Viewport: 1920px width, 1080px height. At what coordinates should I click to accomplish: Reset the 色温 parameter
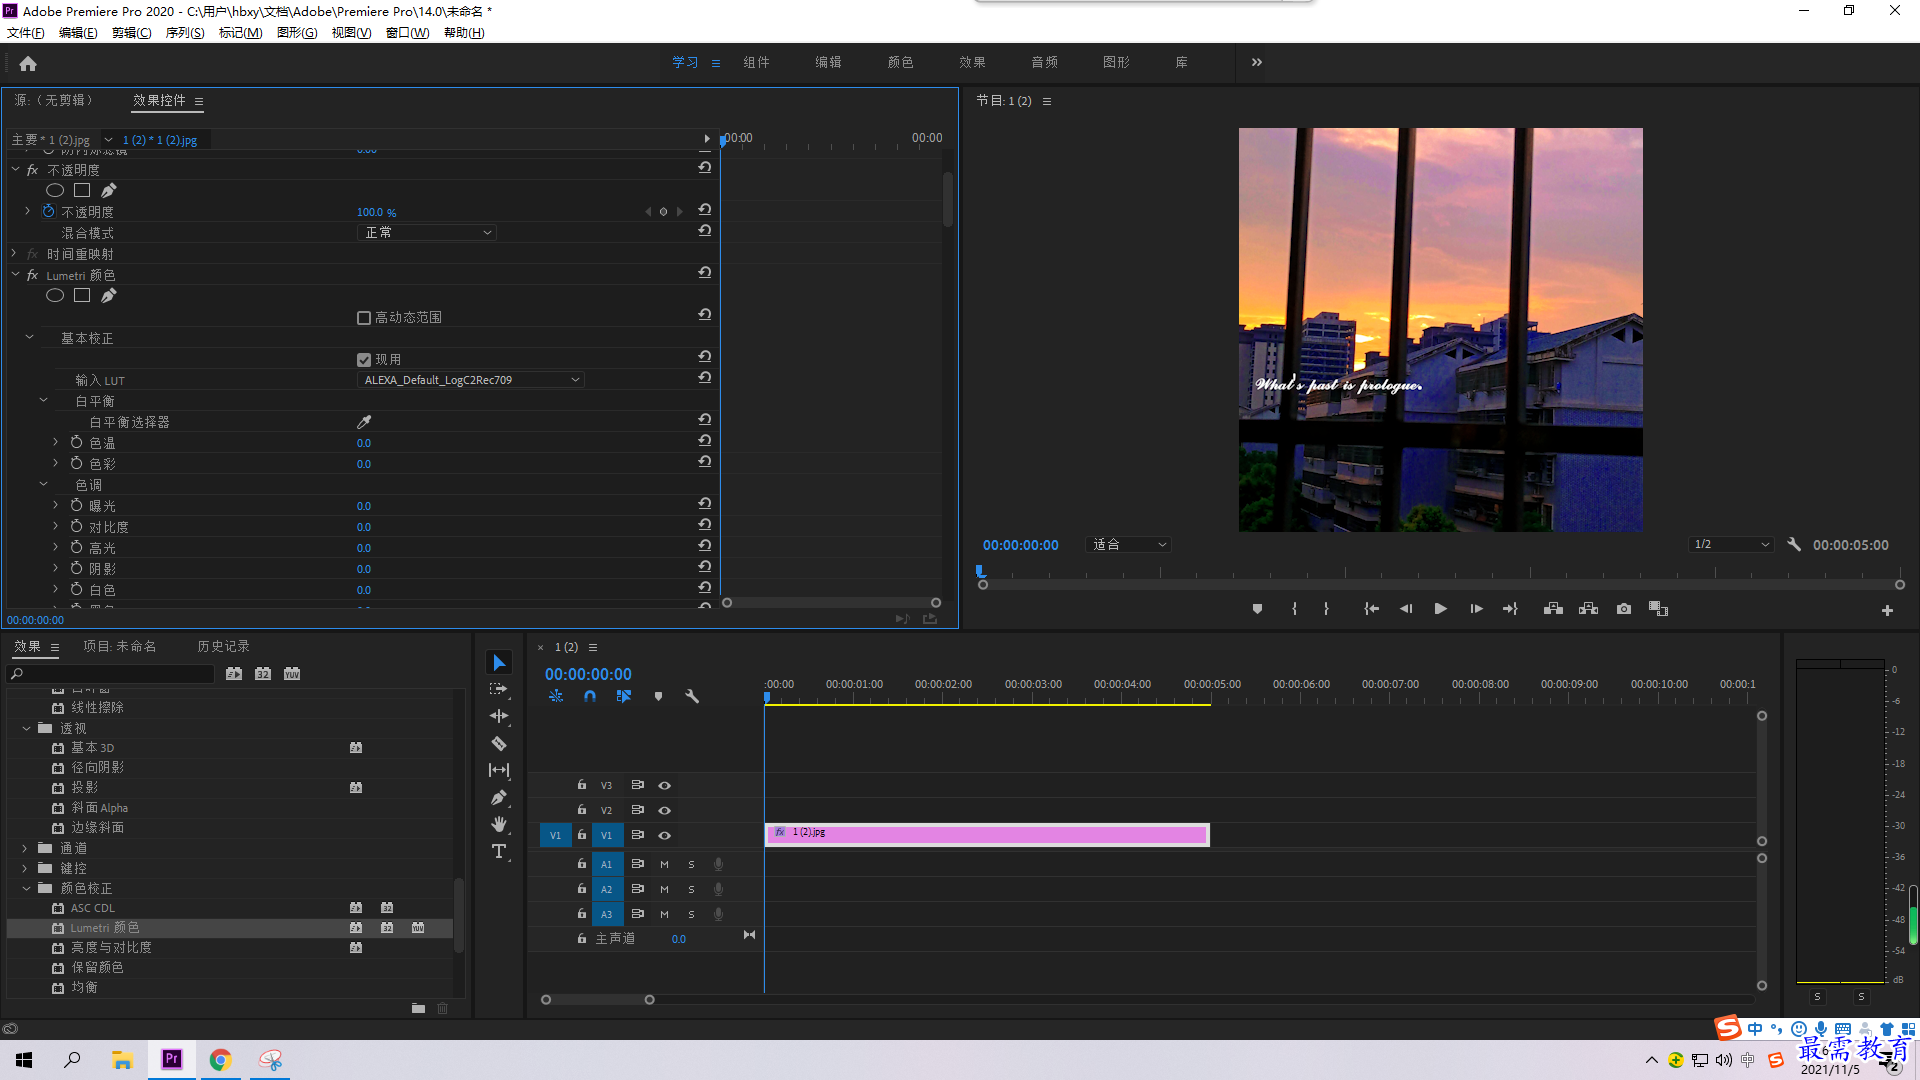705,441
